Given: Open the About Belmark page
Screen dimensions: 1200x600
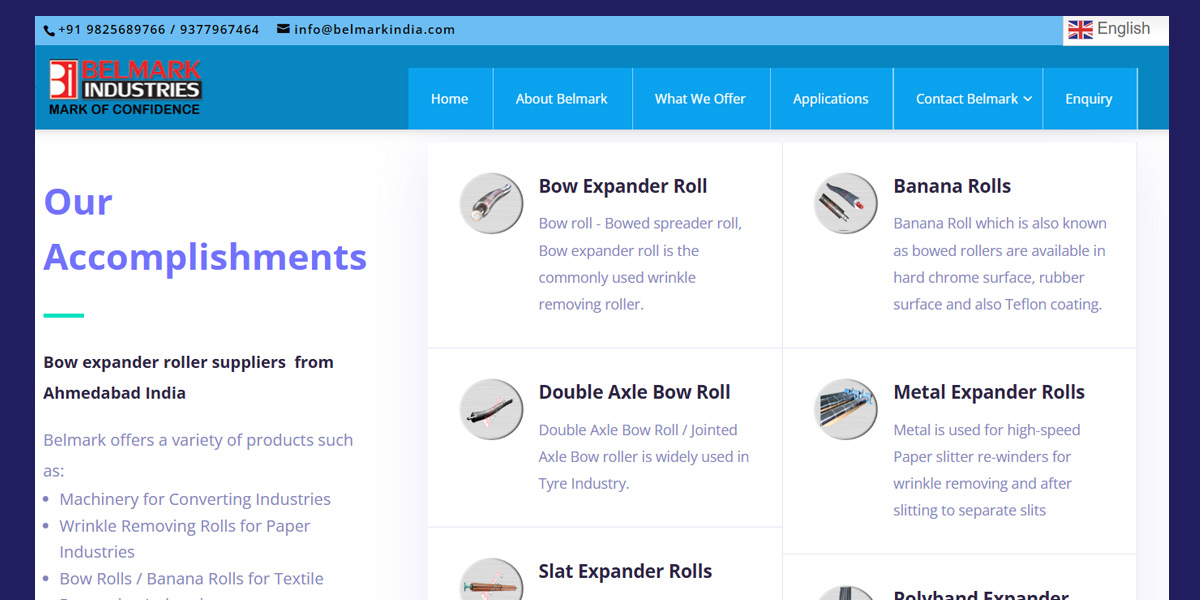Looking at the screenshot, I should coord(561,99).
